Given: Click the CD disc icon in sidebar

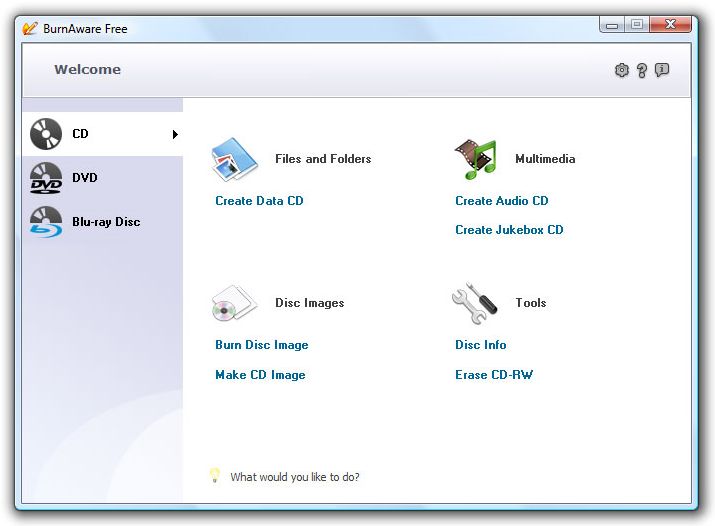Looking at the screenshot, I should pyautogui.click(x=46, y=134).
